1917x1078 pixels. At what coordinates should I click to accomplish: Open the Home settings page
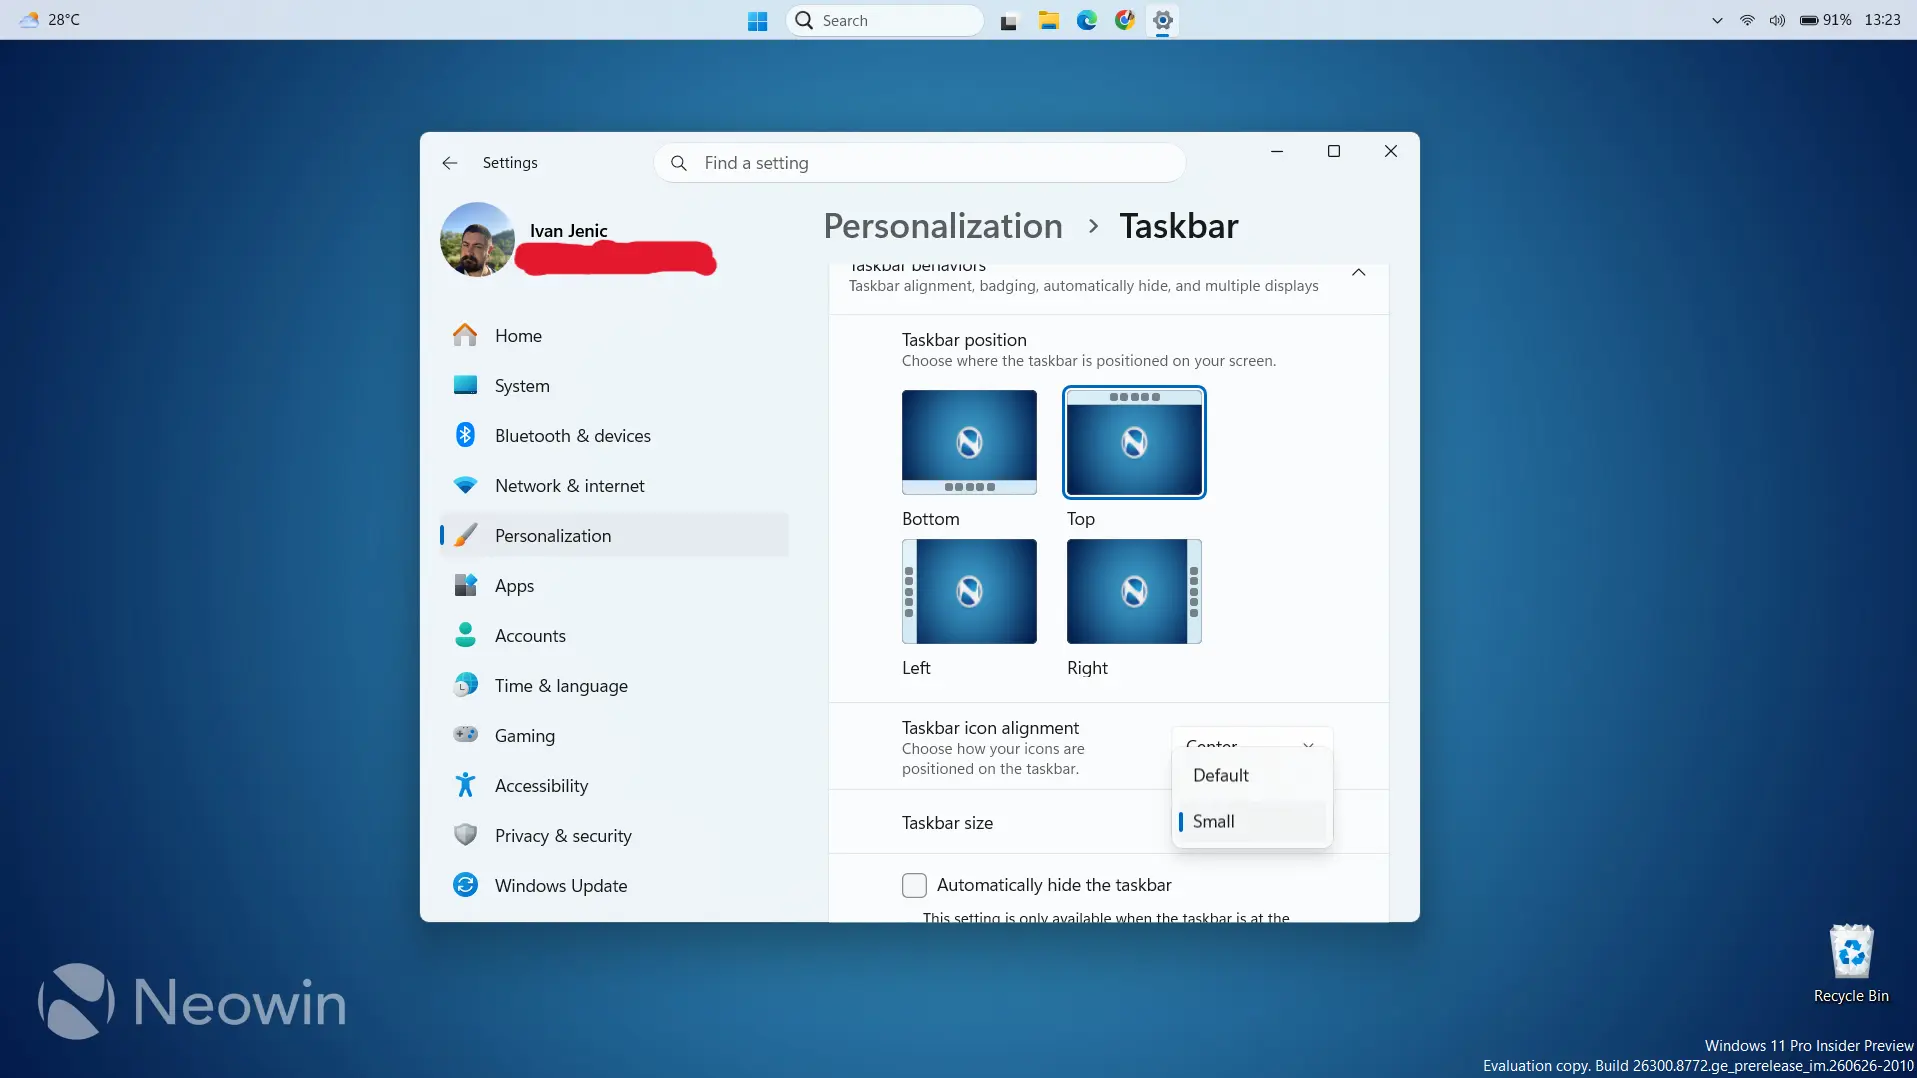pyautogui.click(x=614, y=336)
